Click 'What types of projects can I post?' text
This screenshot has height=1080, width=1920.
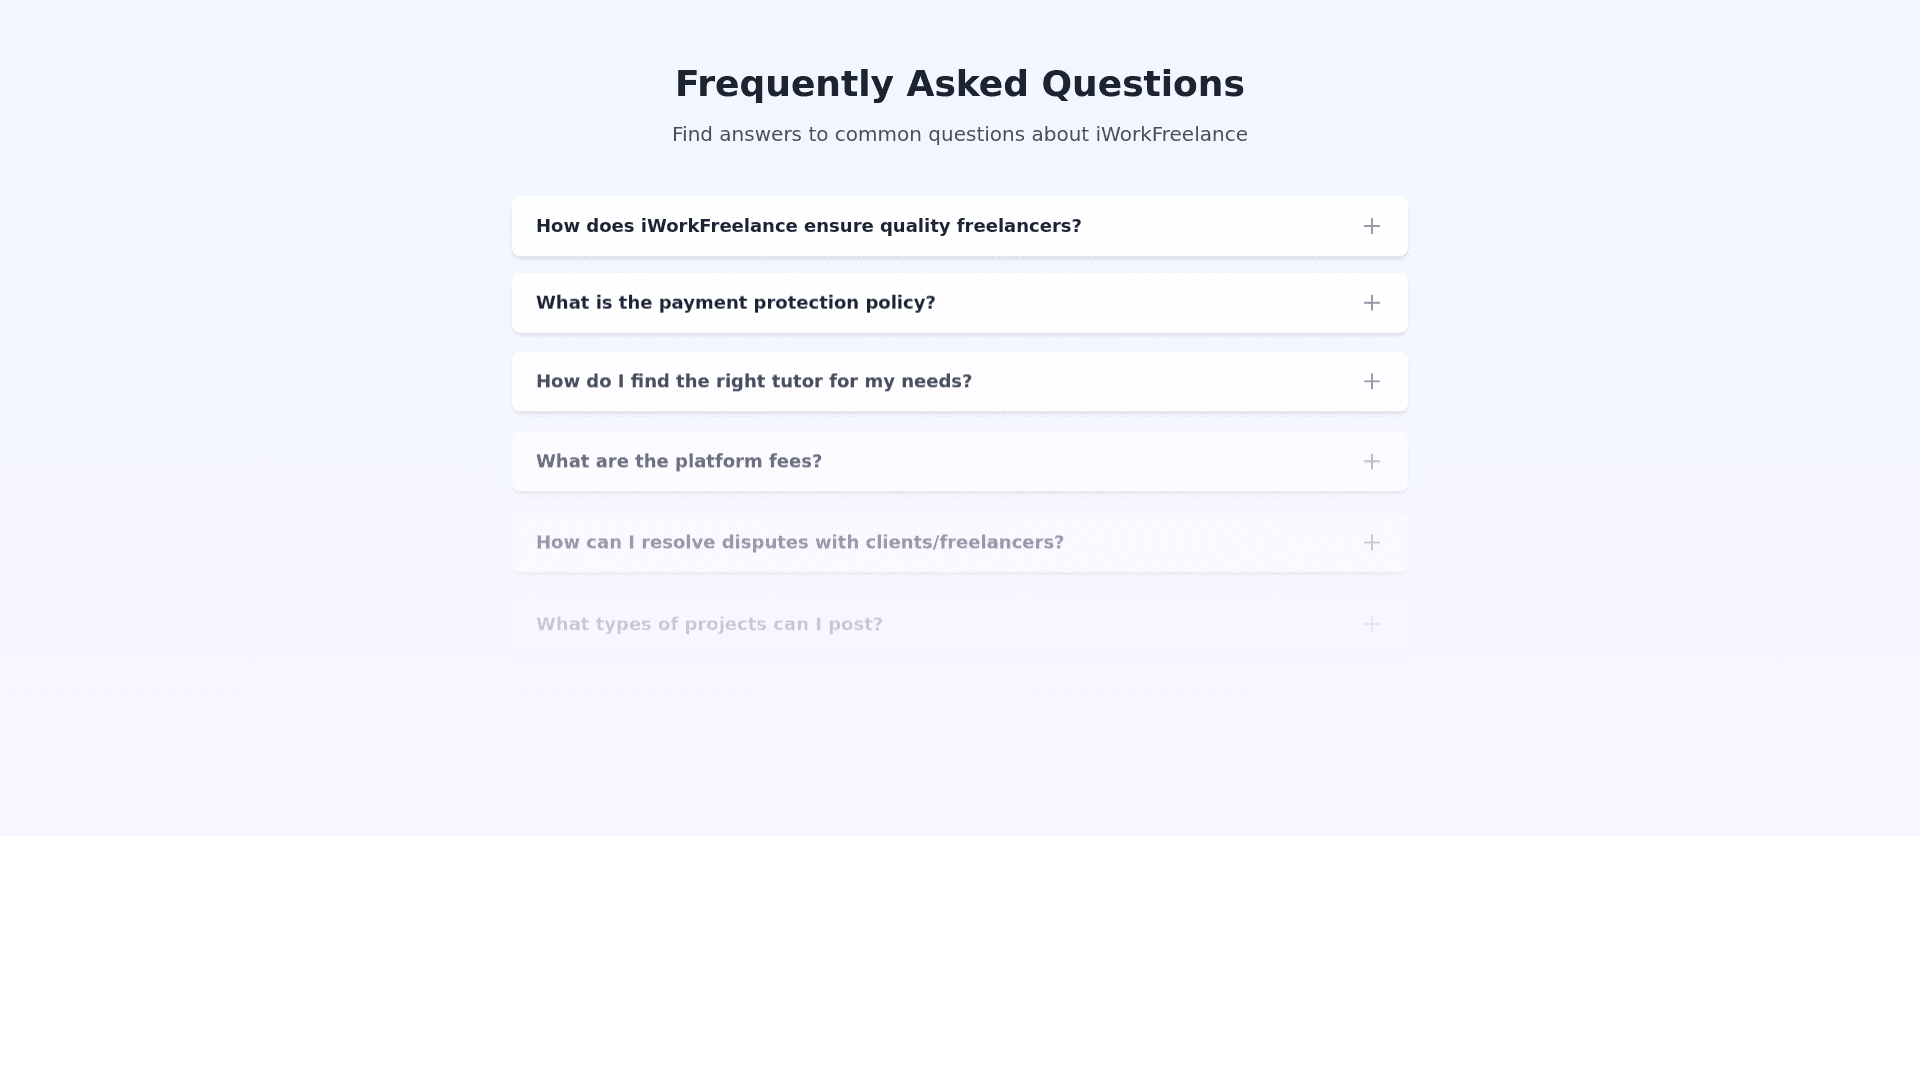709,625
